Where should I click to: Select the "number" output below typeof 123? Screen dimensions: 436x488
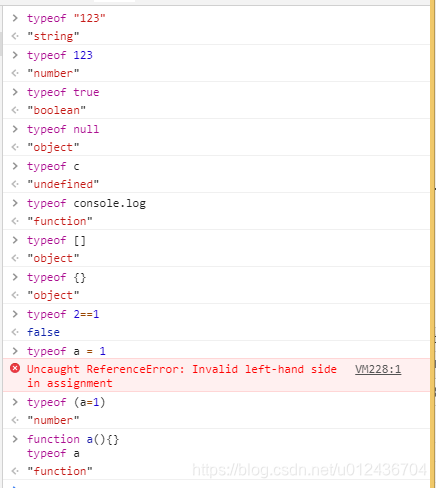tap(53, 73)
